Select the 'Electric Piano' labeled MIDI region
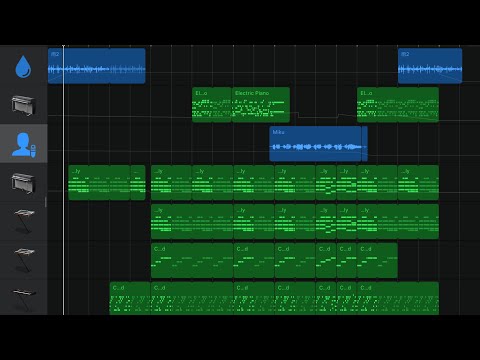The image size is (480, 360). [261, 105]
